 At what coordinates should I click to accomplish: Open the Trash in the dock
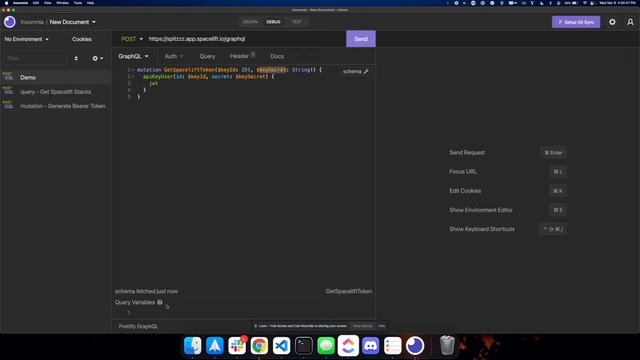coord(447,346)
